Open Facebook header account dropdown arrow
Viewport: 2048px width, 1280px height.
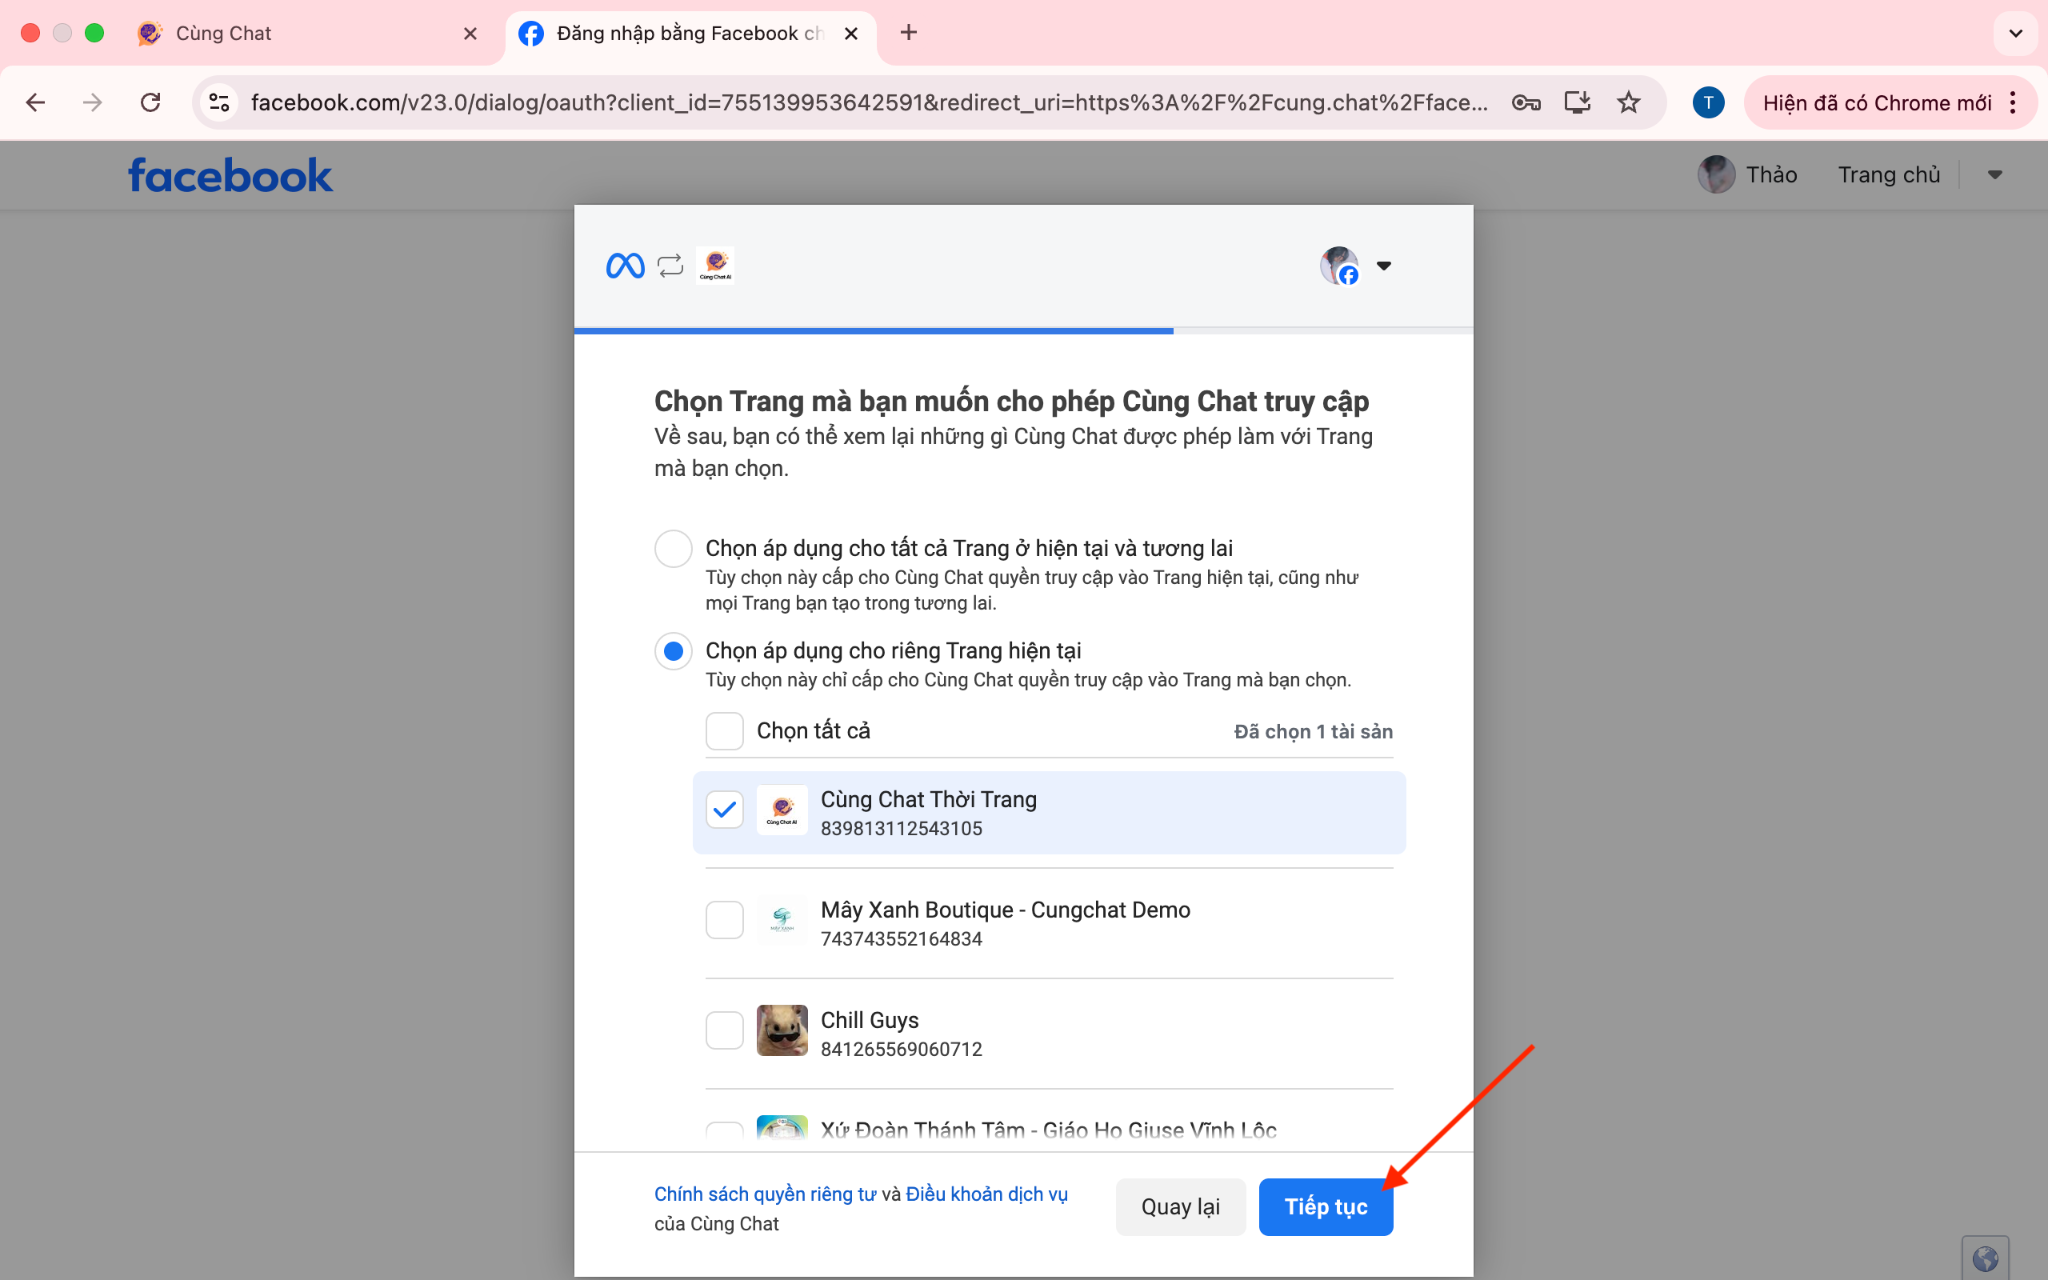pyautogui.click(x=1995, y=175)
